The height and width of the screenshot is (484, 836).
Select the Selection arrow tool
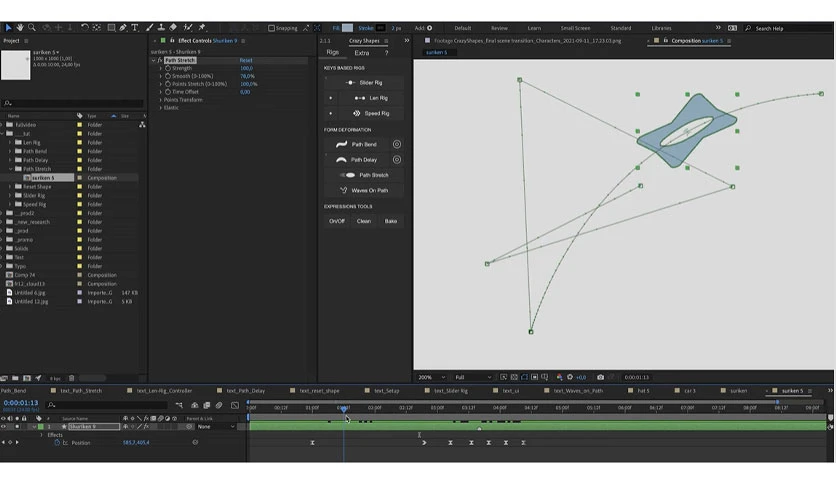coord(9,28)
